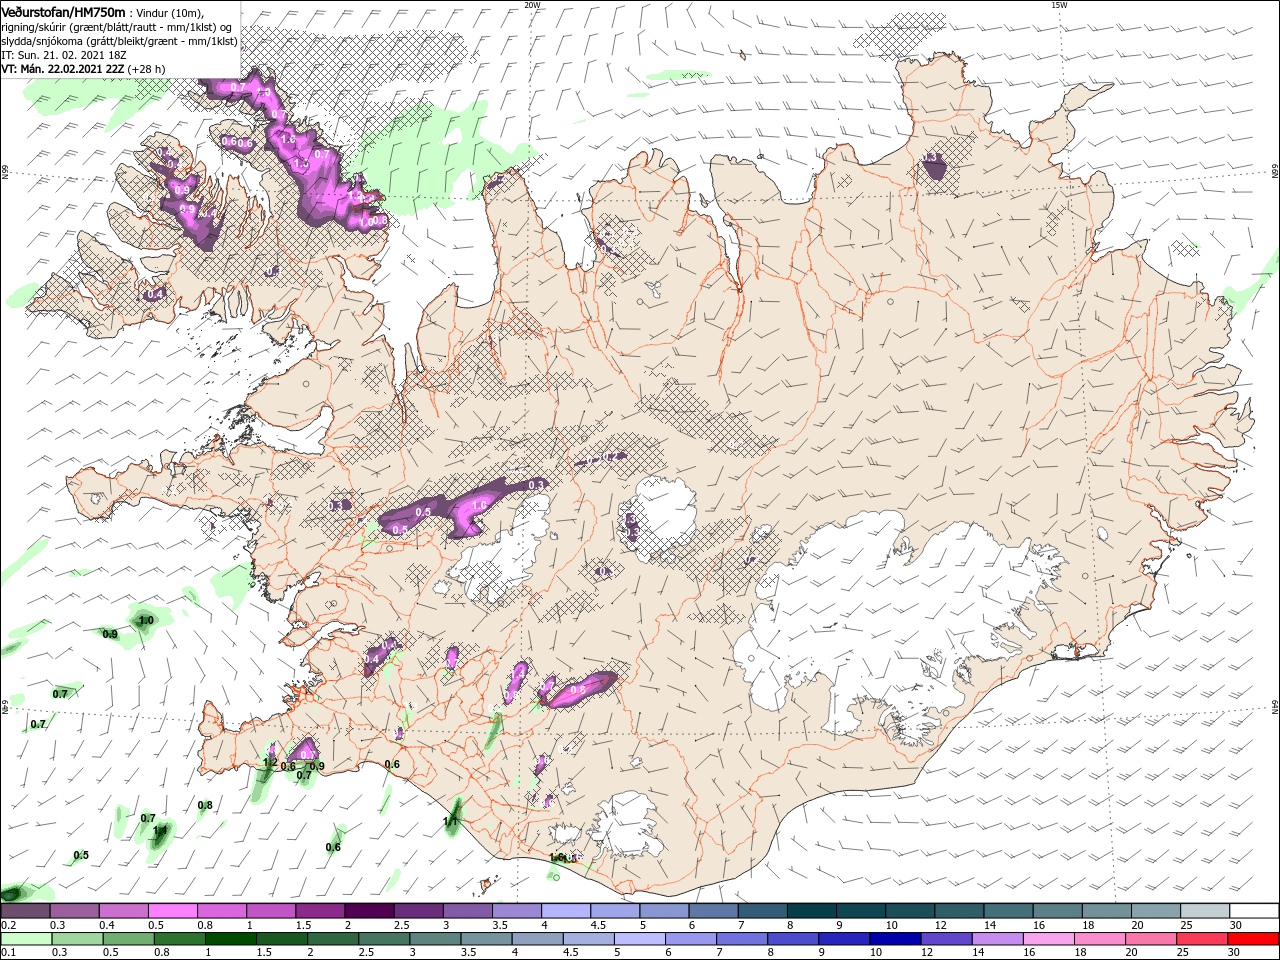Click the 0.3 value in the northeastern snow patch
The height and width of the screenshot is (960, 1280).
[930, 157]
